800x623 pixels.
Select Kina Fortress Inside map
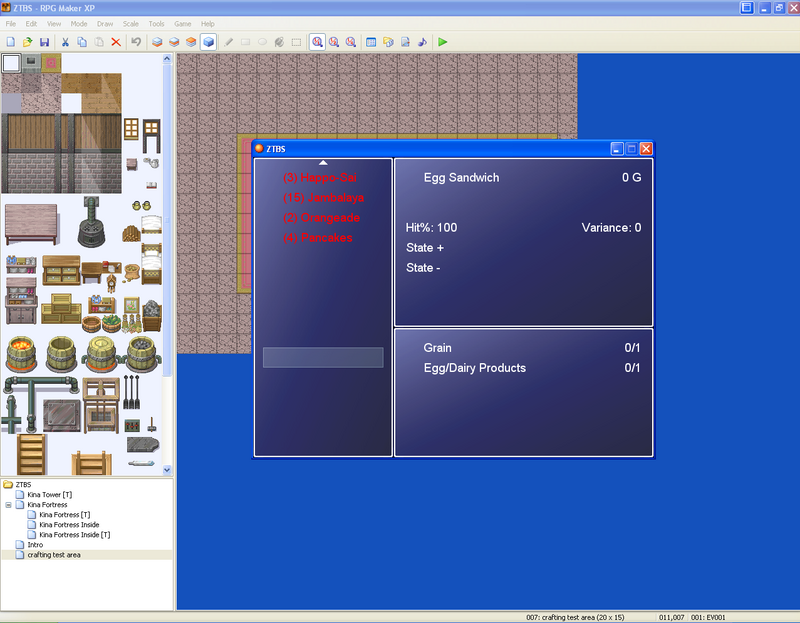coord(71,525)
